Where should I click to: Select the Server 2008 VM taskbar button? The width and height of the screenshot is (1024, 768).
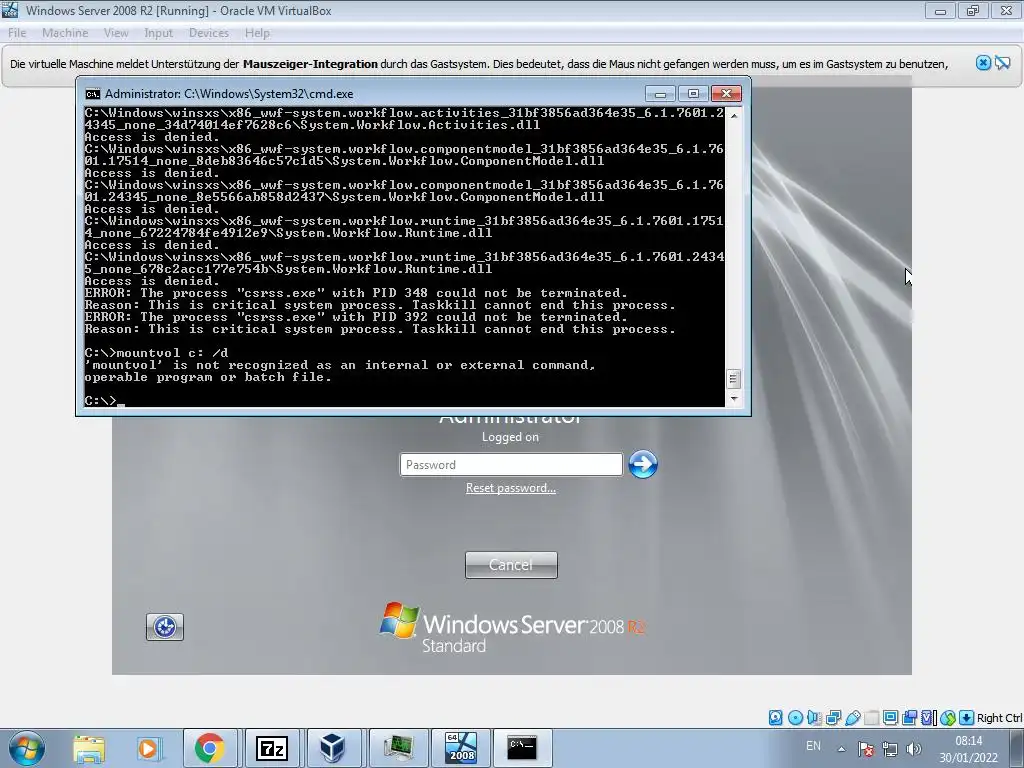(460, 748)
